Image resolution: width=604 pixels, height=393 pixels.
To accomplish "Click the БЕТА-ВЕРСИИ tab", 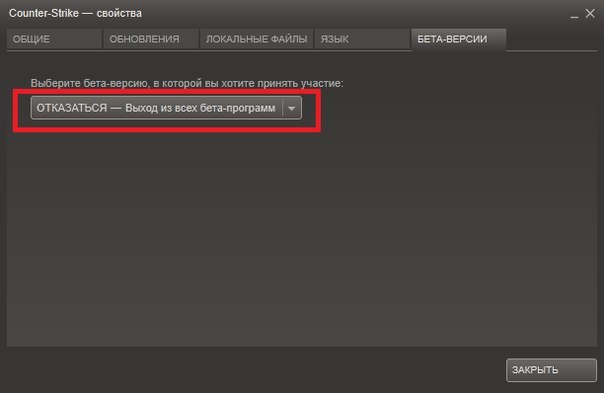I will coord(458,39).
